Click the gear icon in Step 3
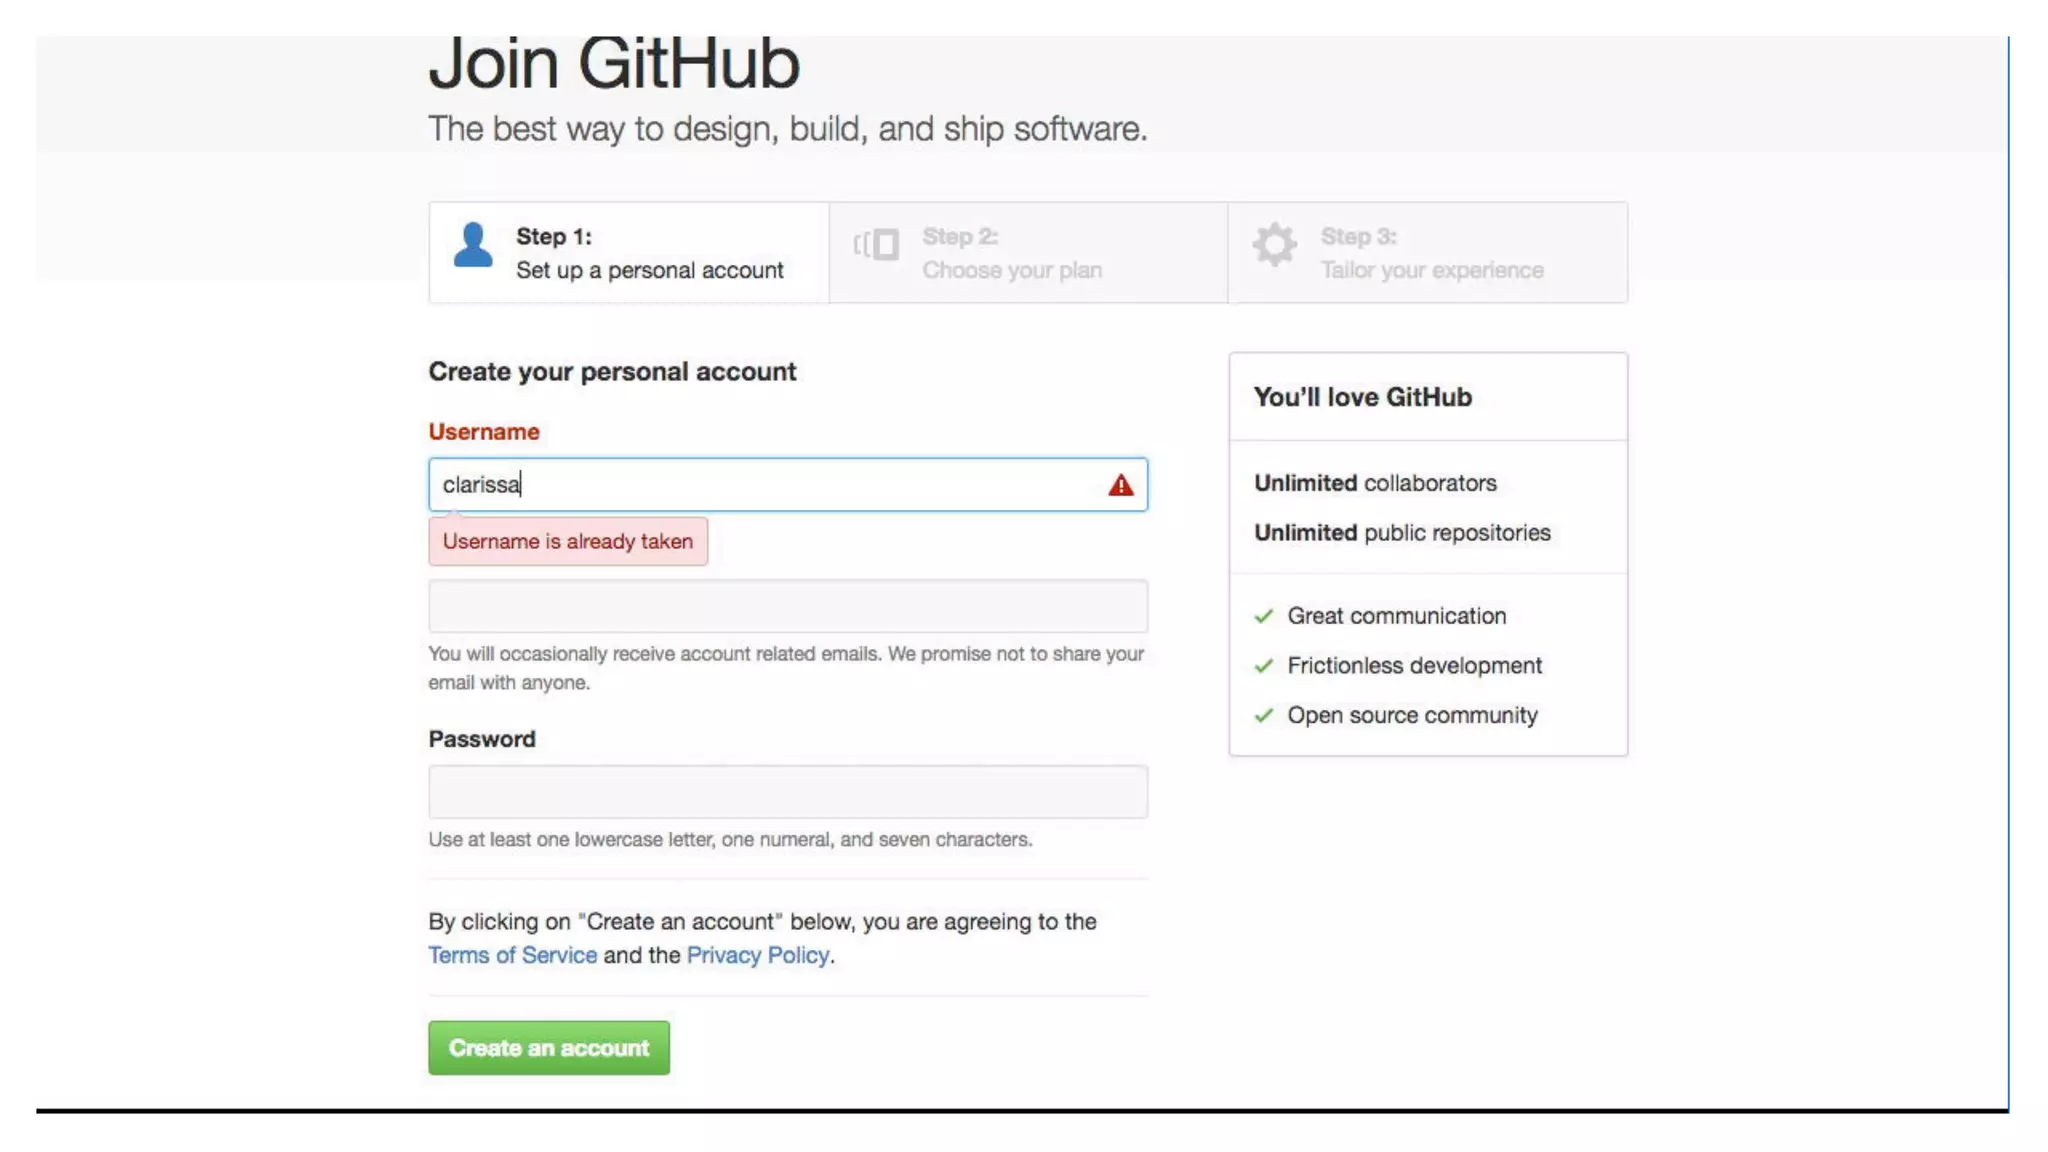 (x=1274, y=244)
